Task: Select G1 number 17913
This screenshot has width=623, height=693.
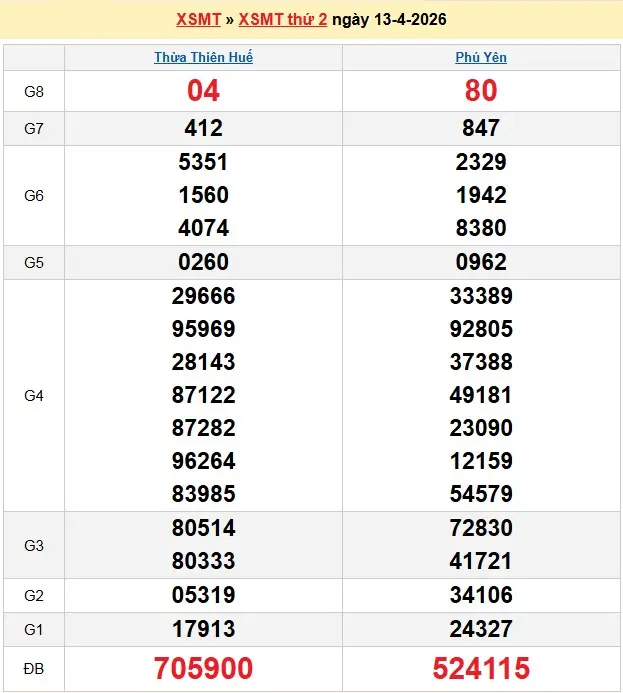Action: 203,629
